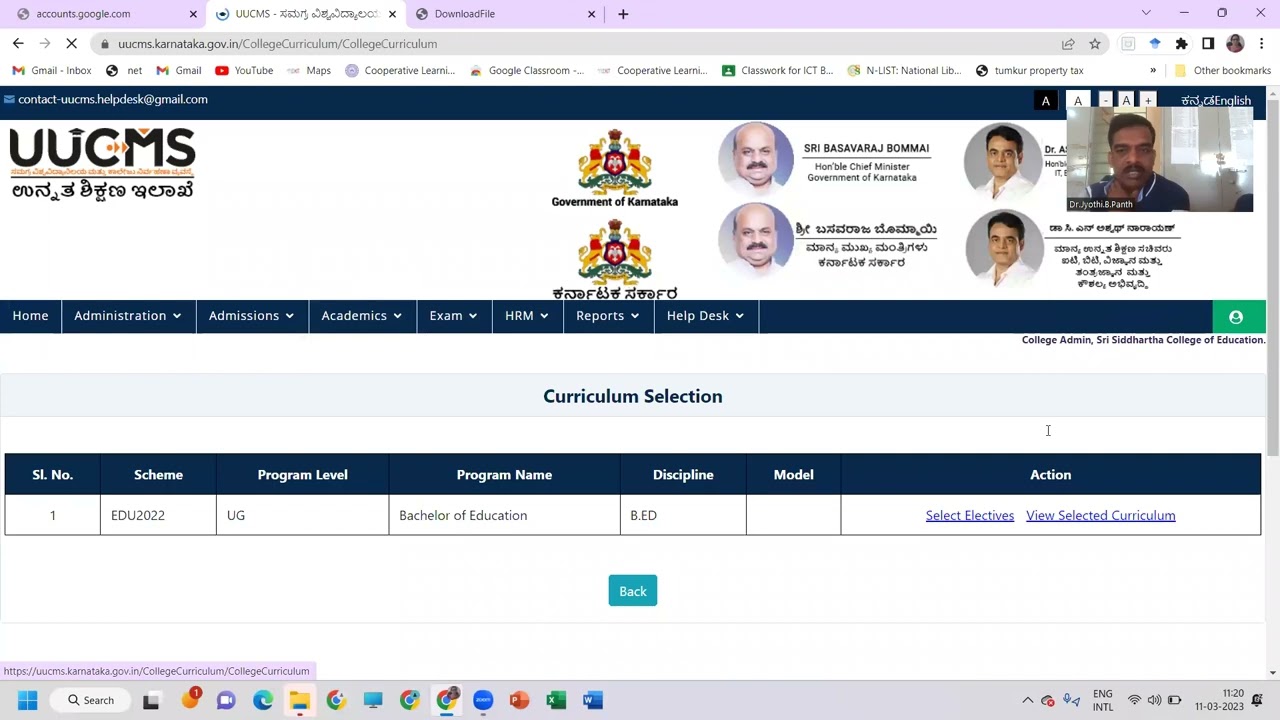Open File Explorer from the taskbar
The height and width of the screenshot is (720, 1280).
(x=299, y=700)
